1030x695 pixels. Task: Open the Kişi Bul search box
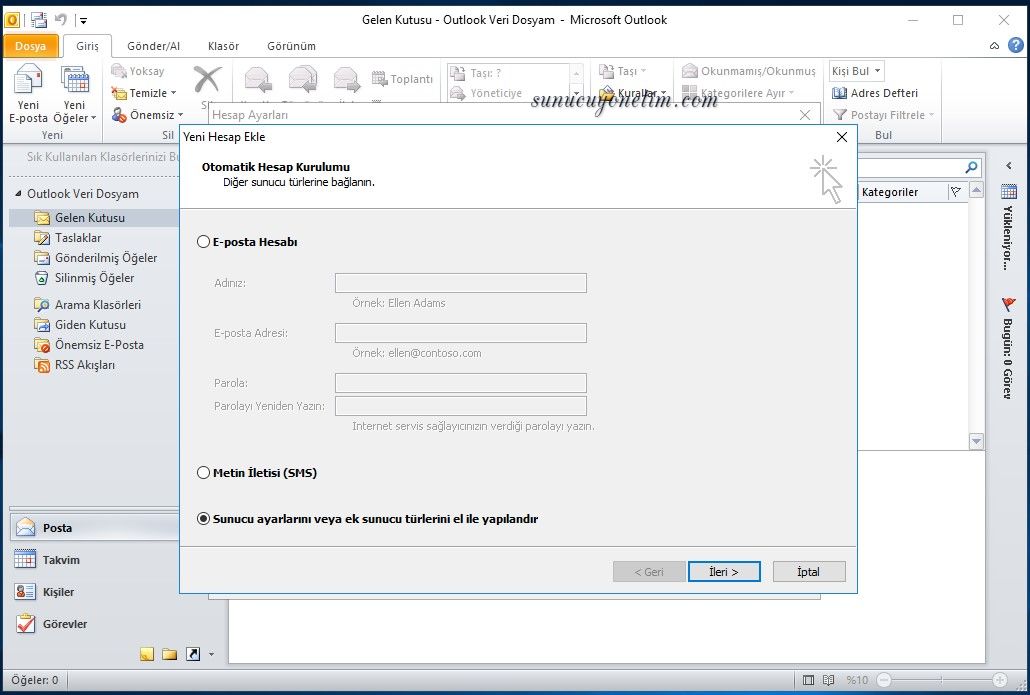[x=855, y=71]
